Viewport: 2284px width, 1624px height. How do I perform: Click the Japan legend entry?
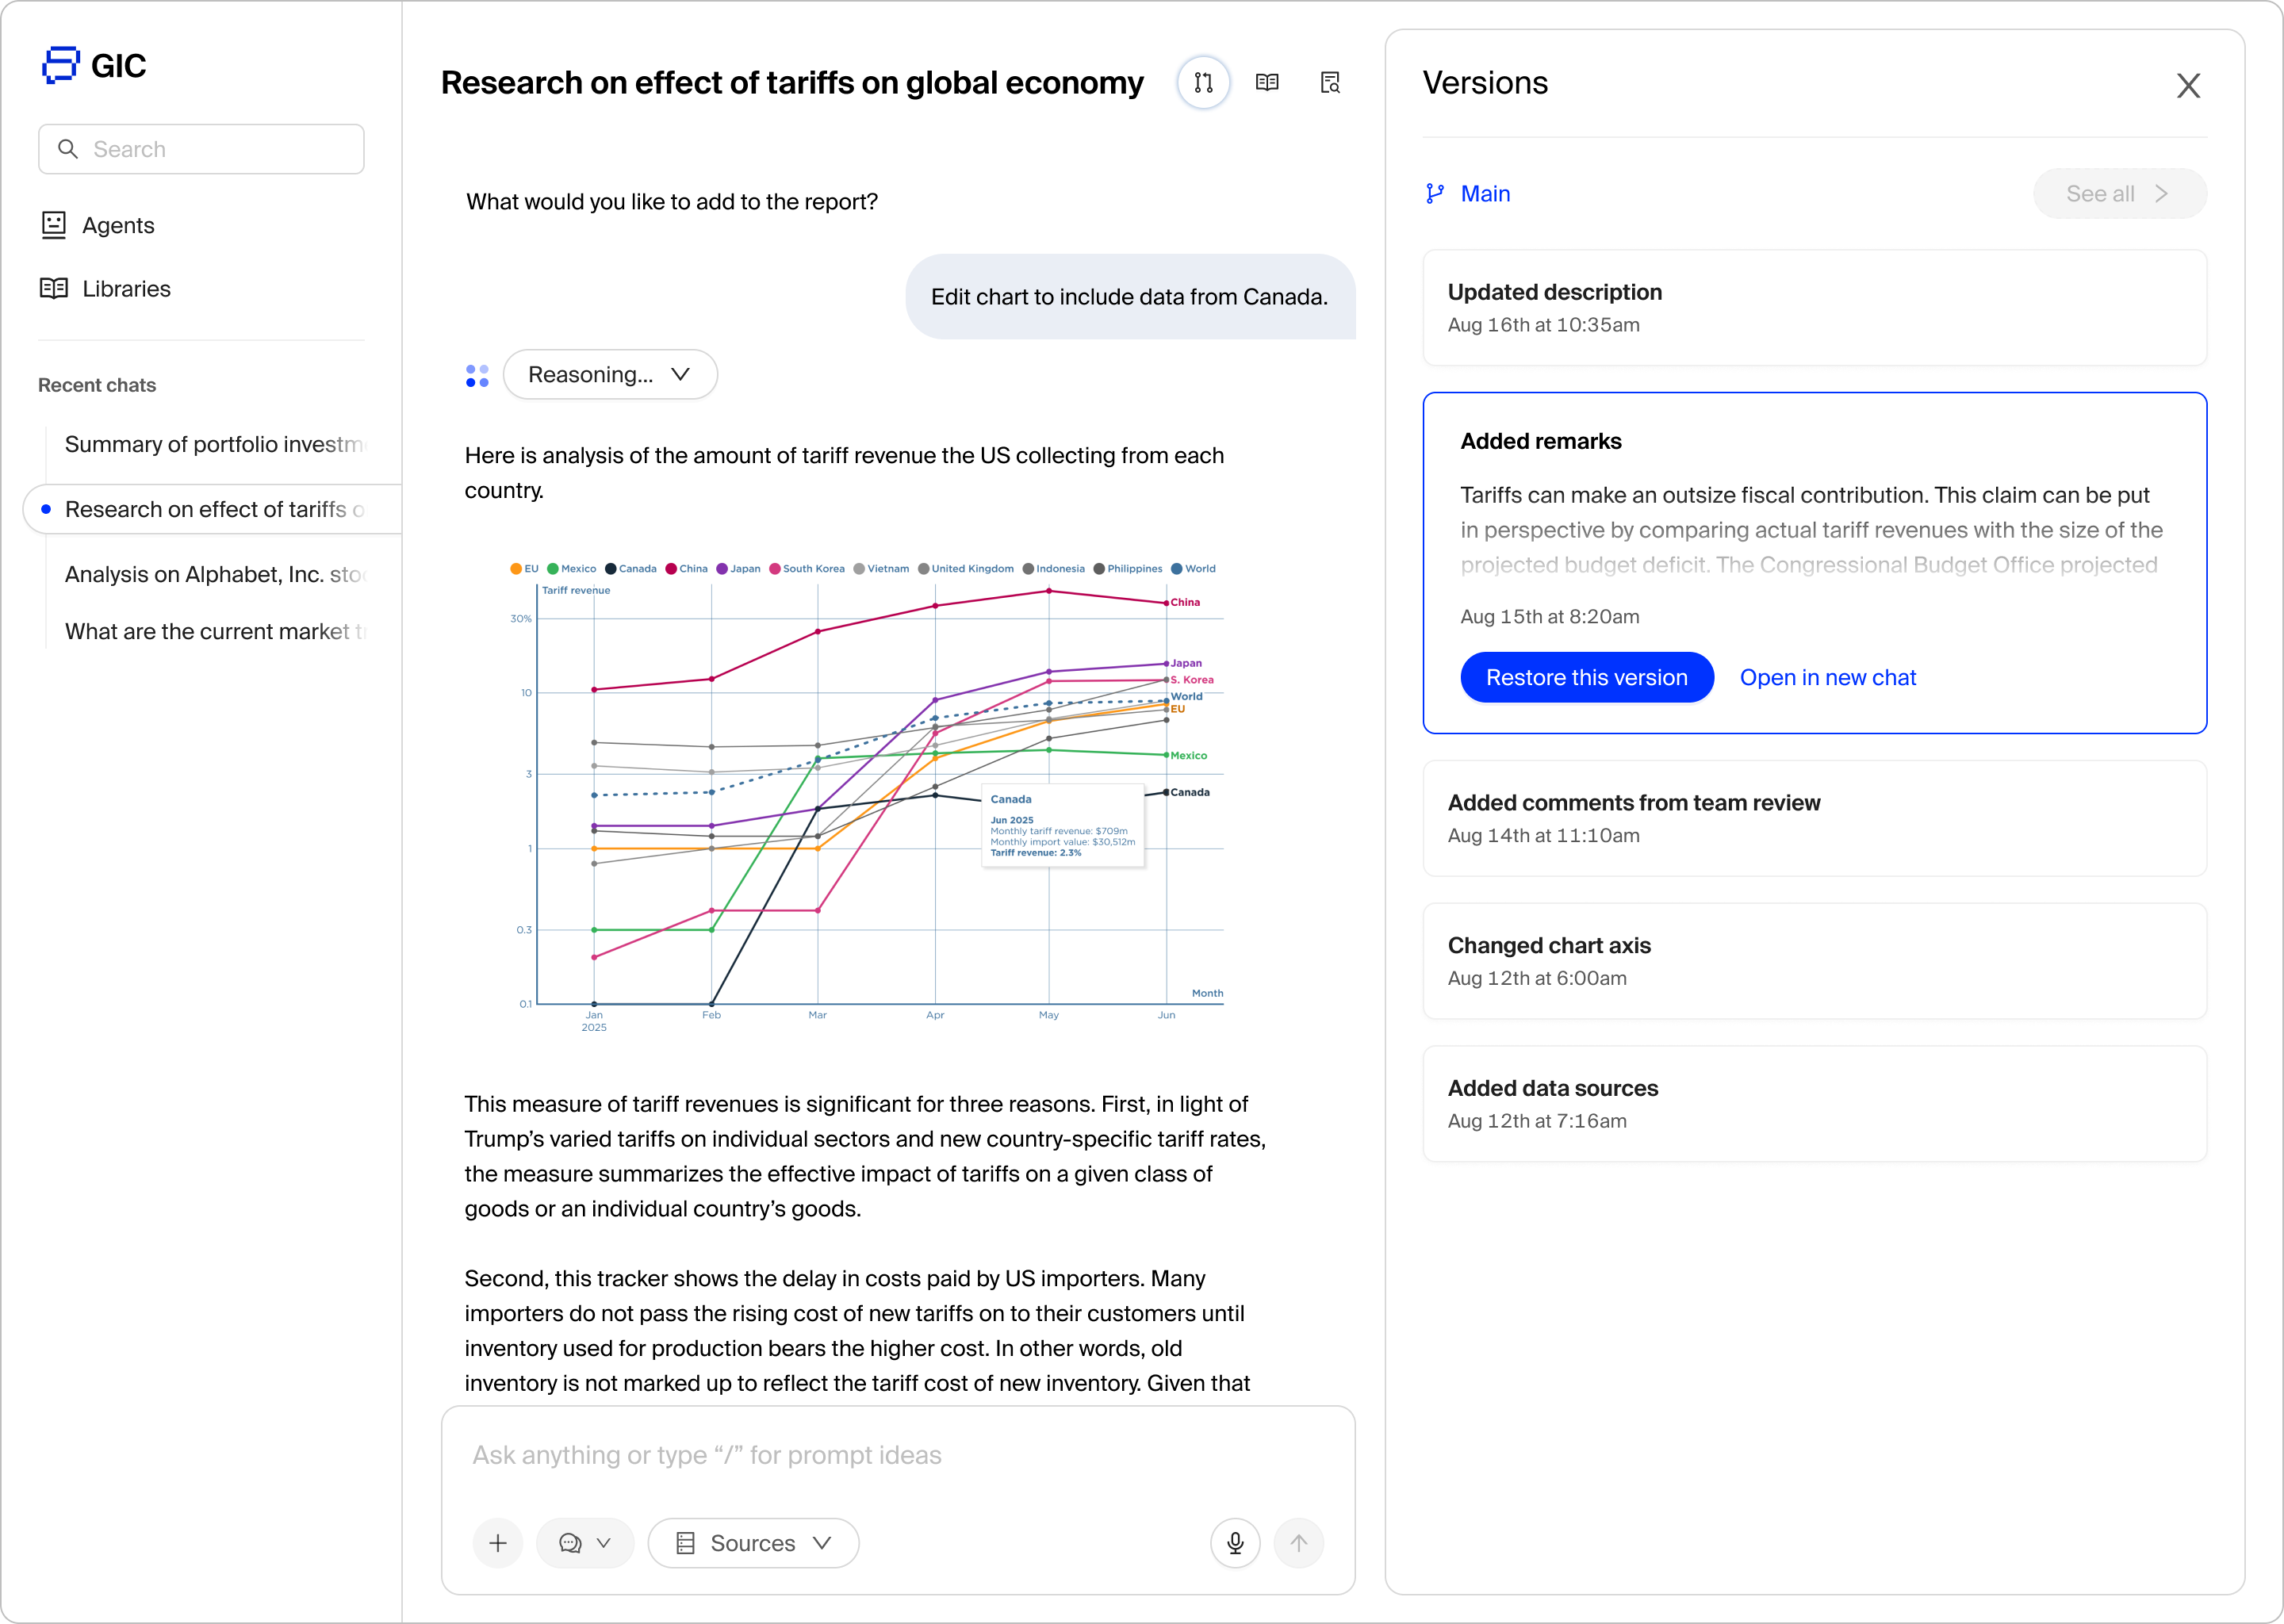pos(738,569)
